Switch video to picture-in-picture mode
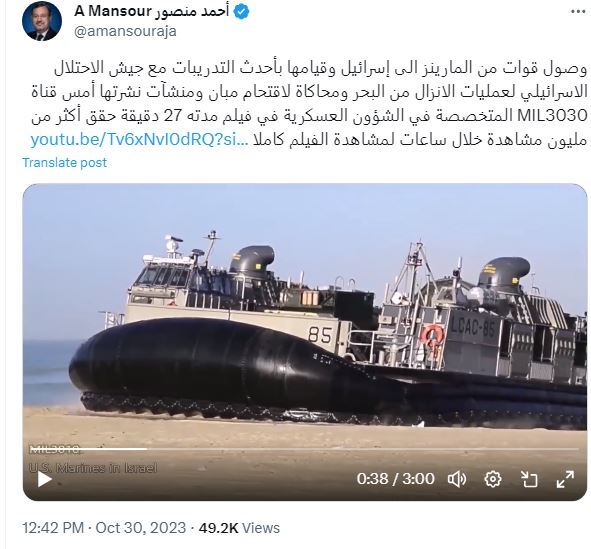This screenshot has width=591, height=549. 529,479
